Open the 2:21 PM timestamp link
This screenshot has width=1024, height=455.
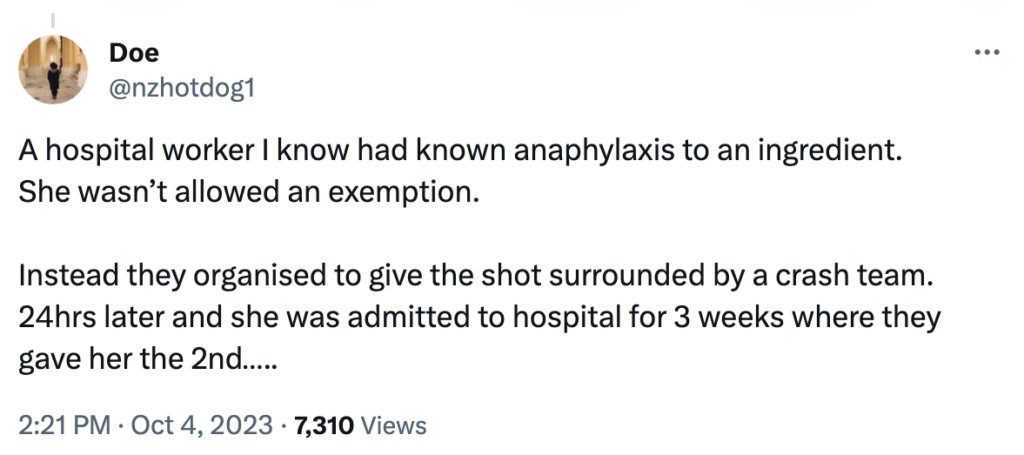(64, 426)
